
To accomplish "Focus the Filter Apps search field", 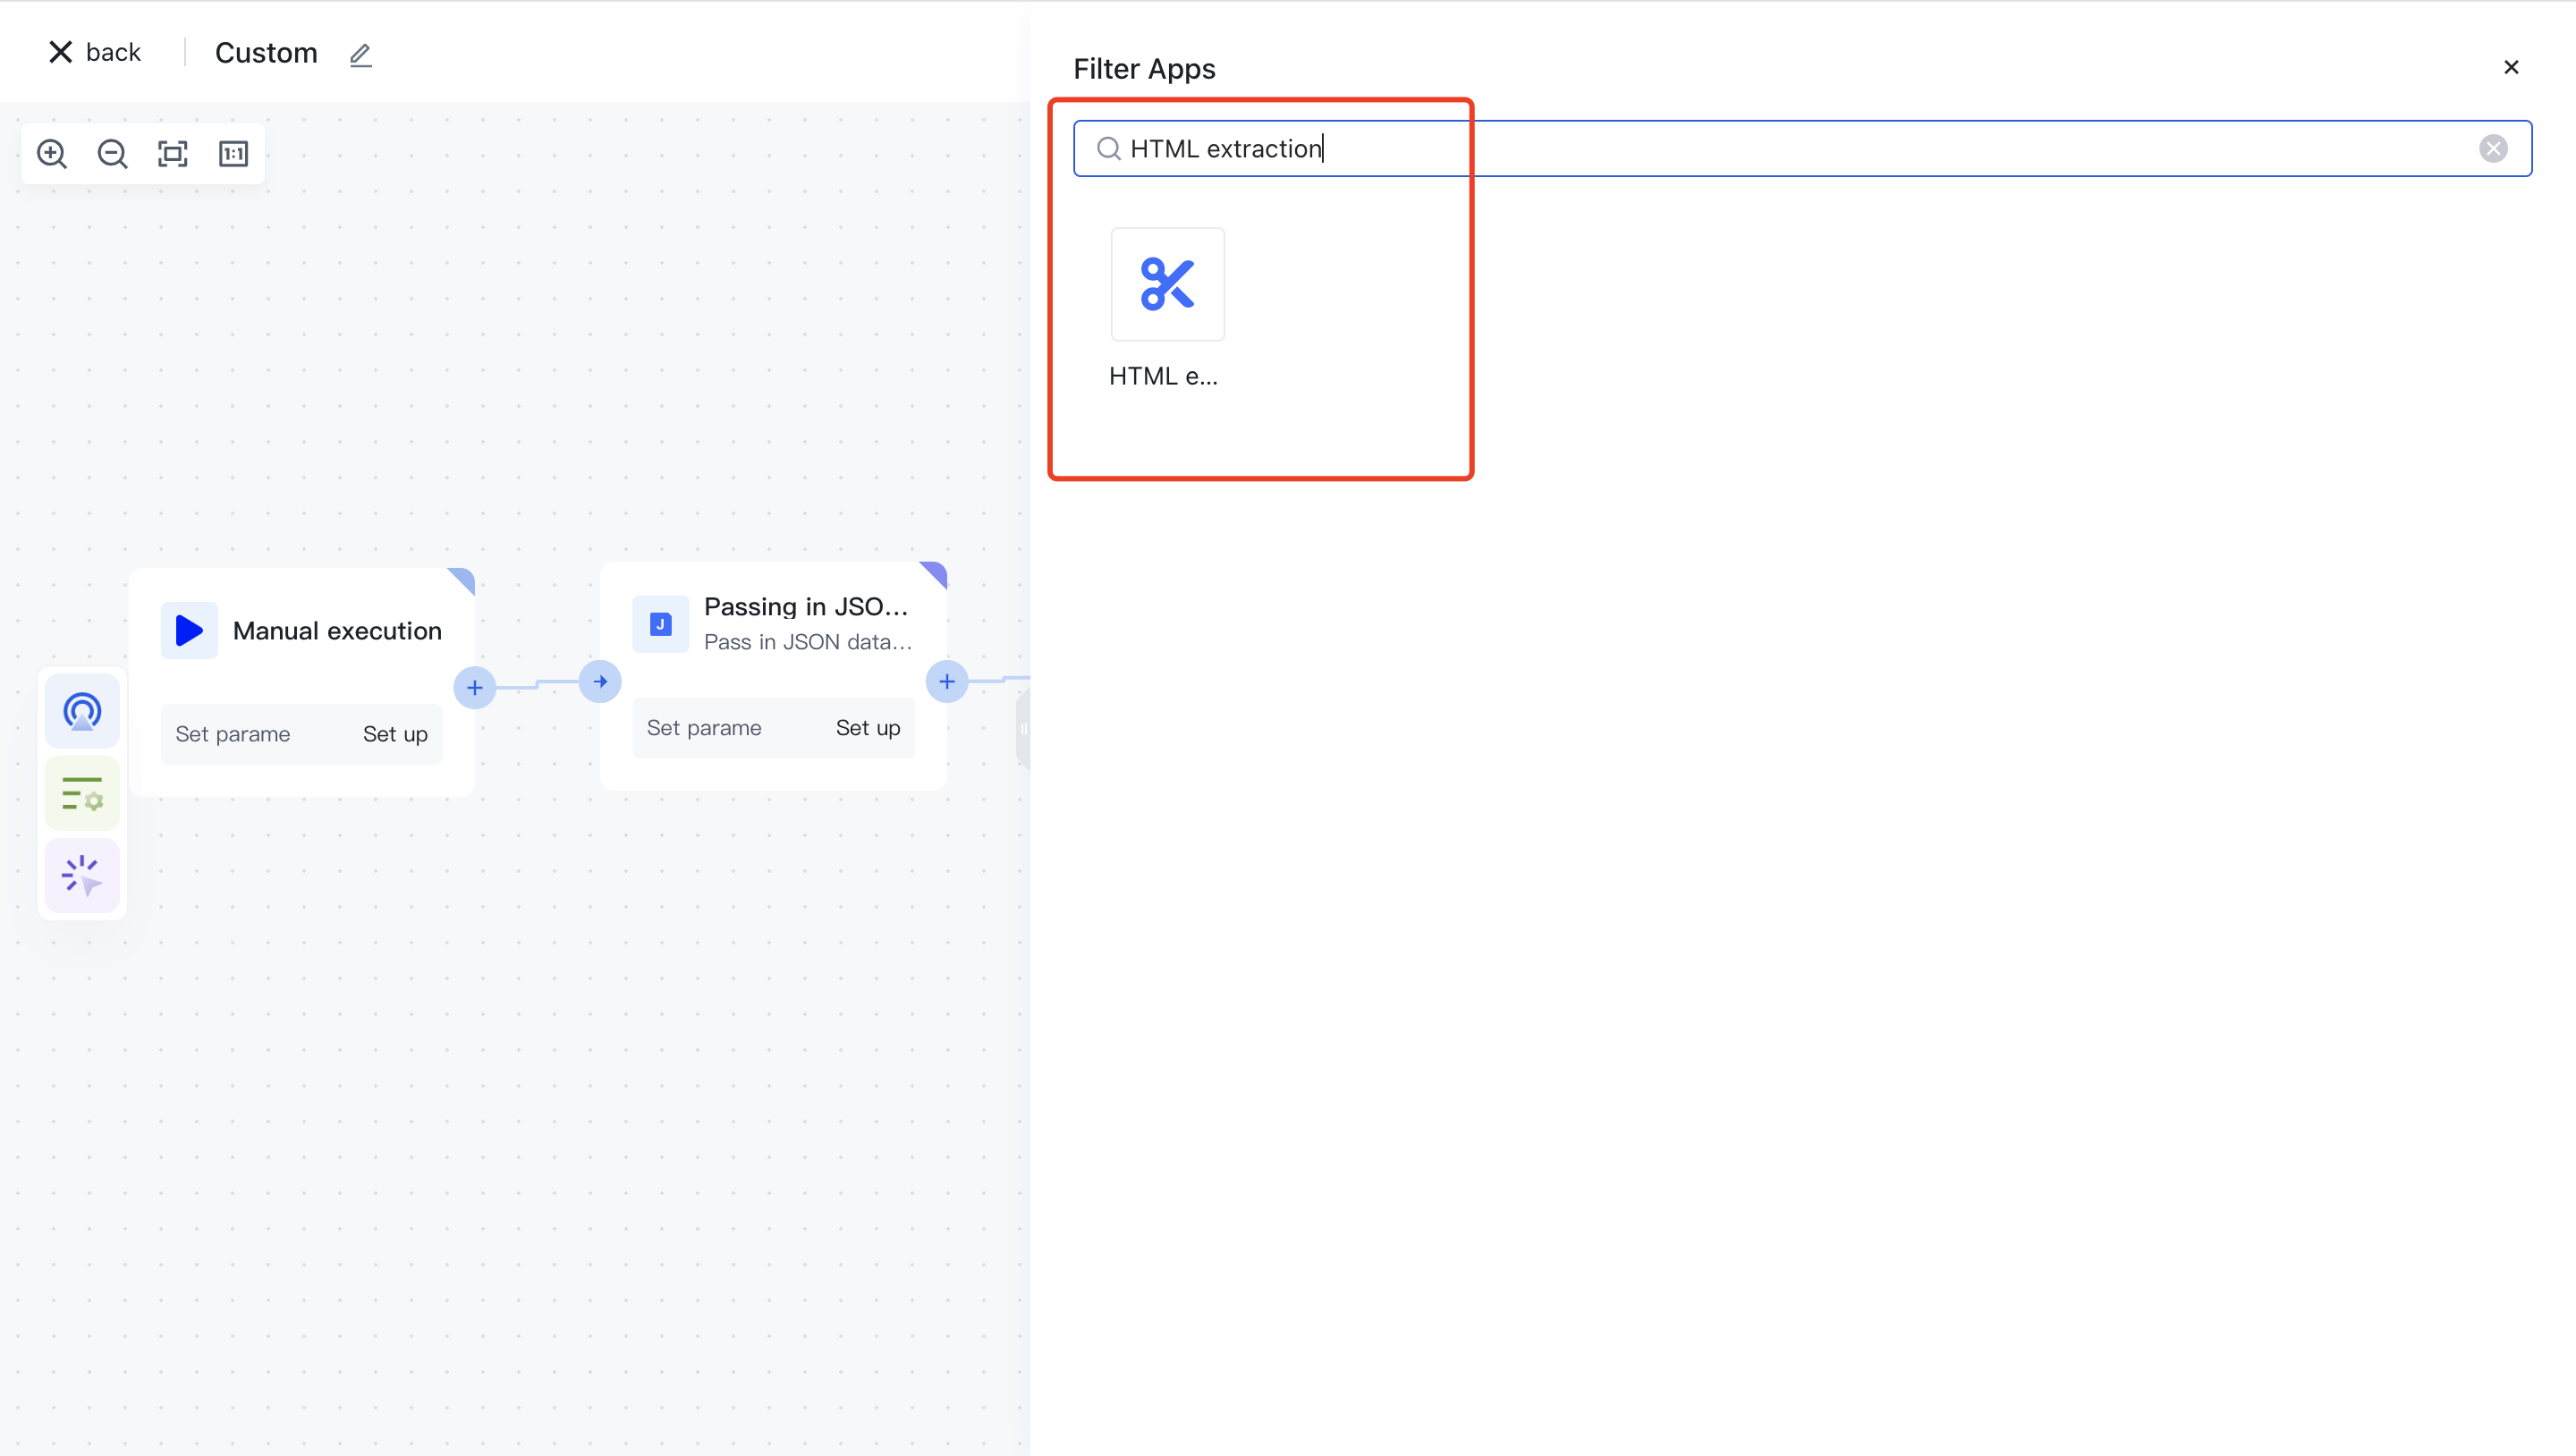I will 1800,149.
